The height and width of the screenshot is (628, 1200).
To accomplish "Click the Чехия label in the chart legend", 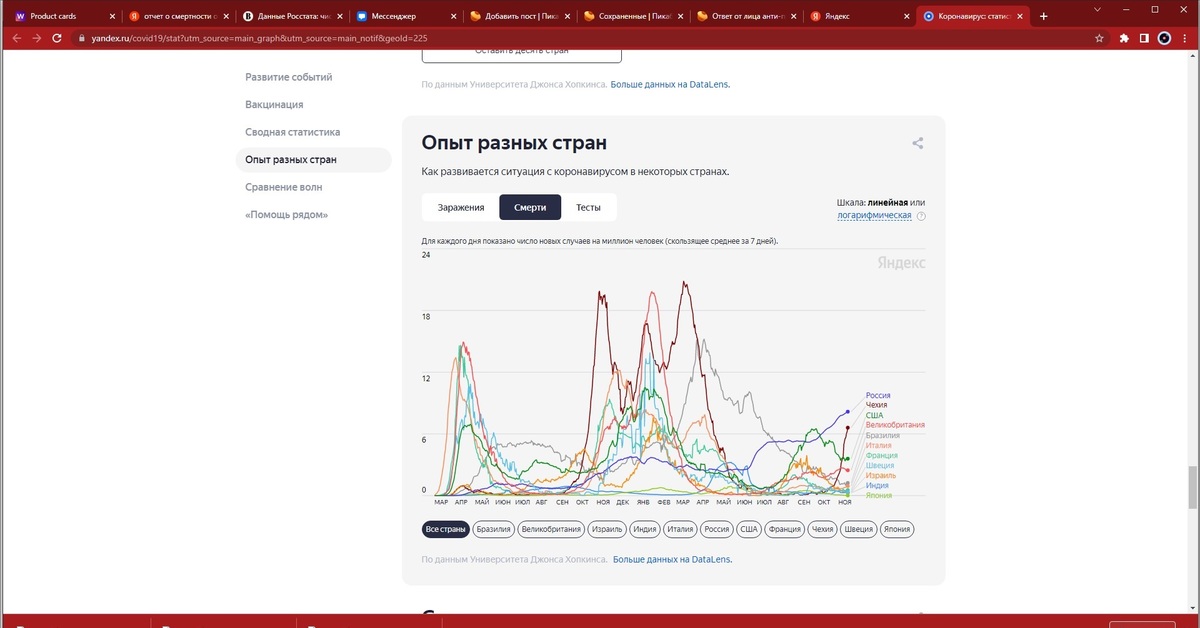I will (876, 405).
